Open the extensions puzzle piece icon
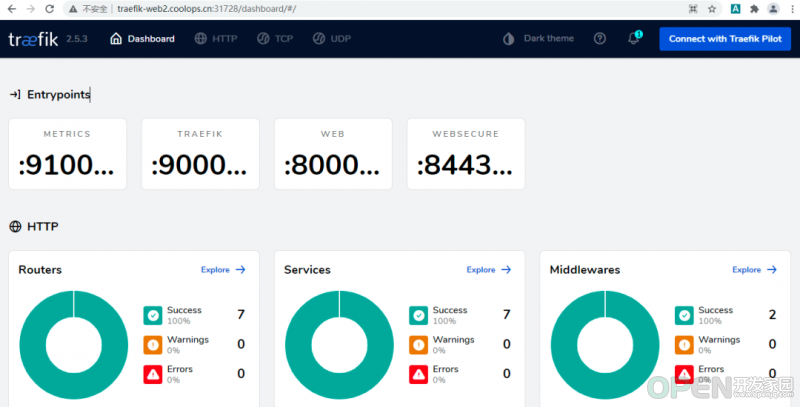The height and width of the screenshot is (407, 800). 754,9
